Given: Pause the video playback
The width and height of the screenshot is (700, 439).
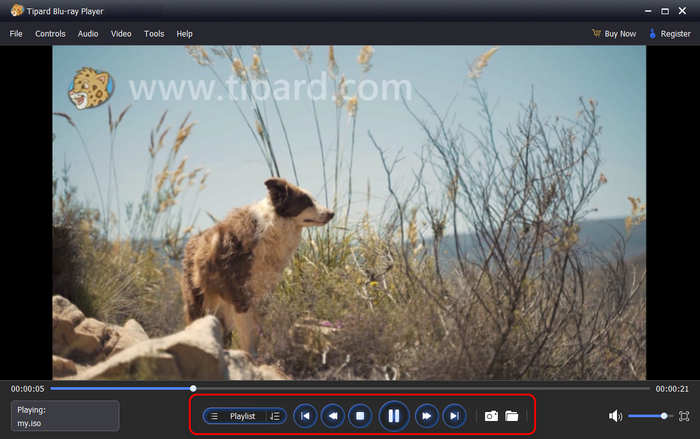Looking at the screenshot, I should (x=393, y=416).
